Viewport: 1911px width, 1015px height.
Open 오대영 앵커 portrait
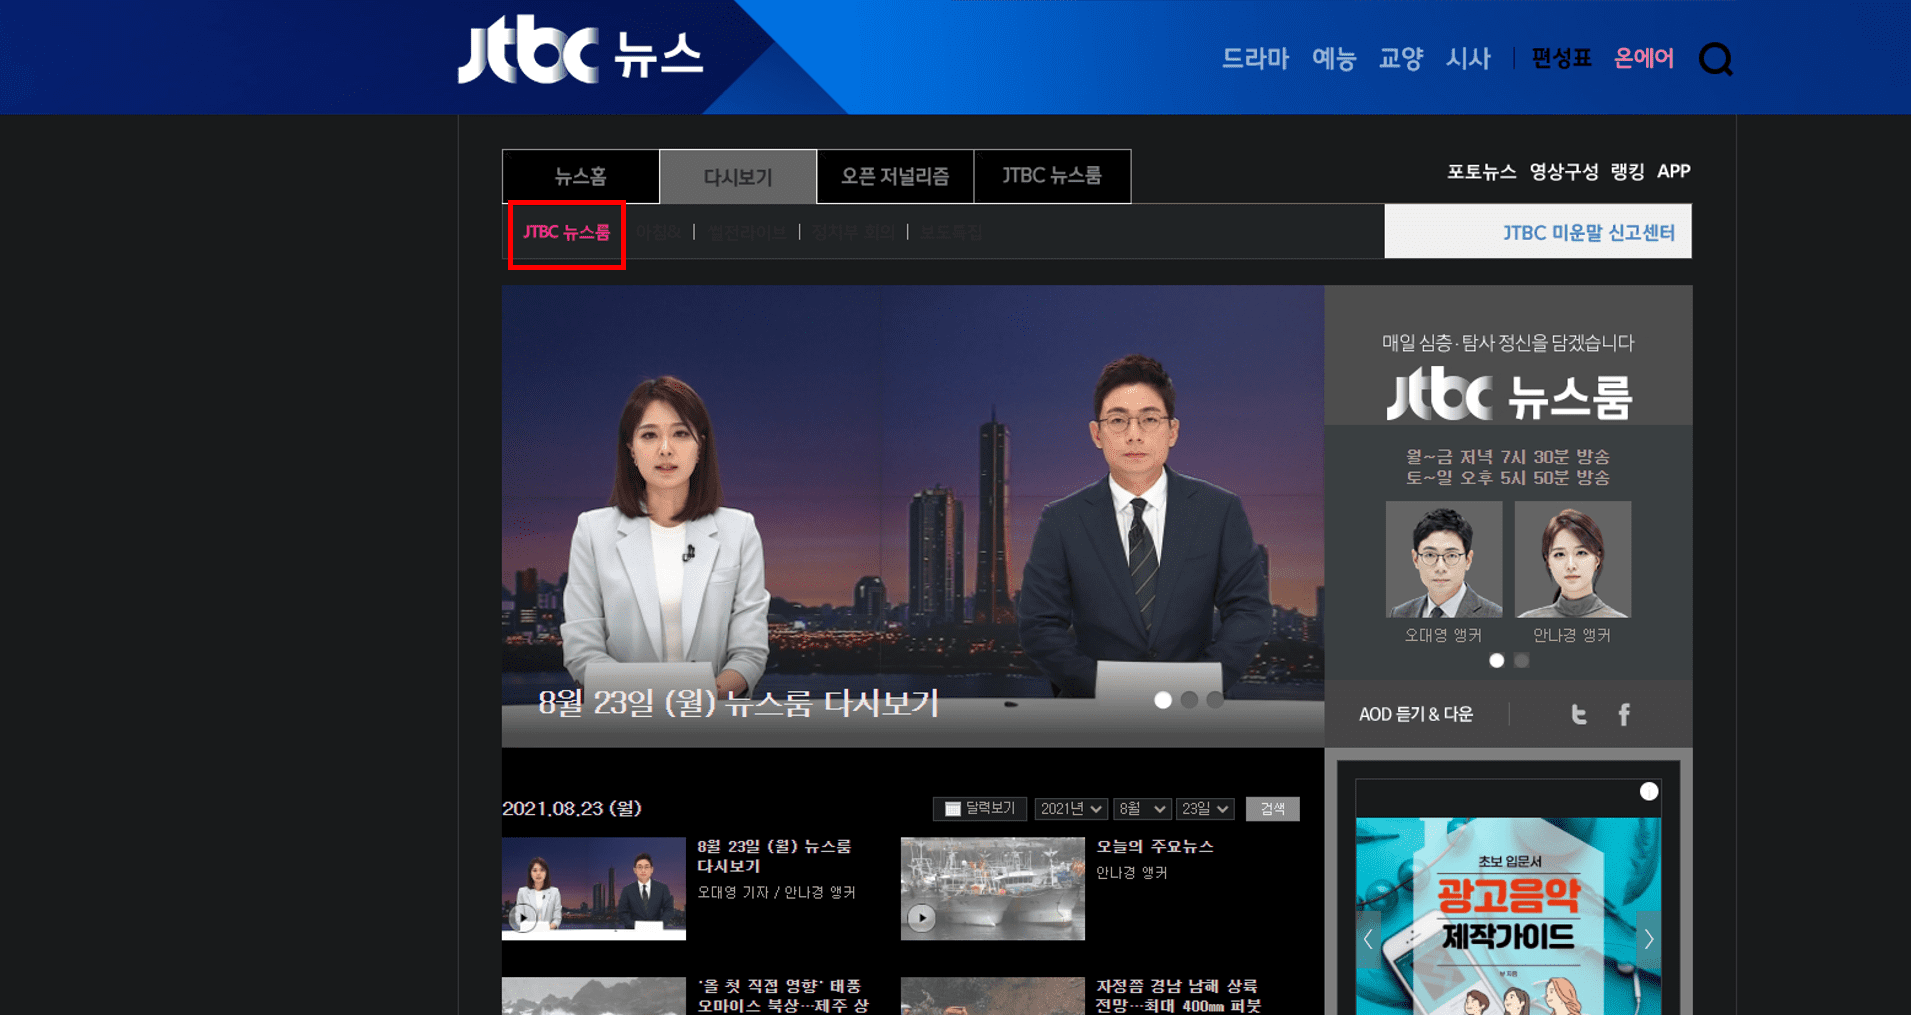(x=1443, y=559)
